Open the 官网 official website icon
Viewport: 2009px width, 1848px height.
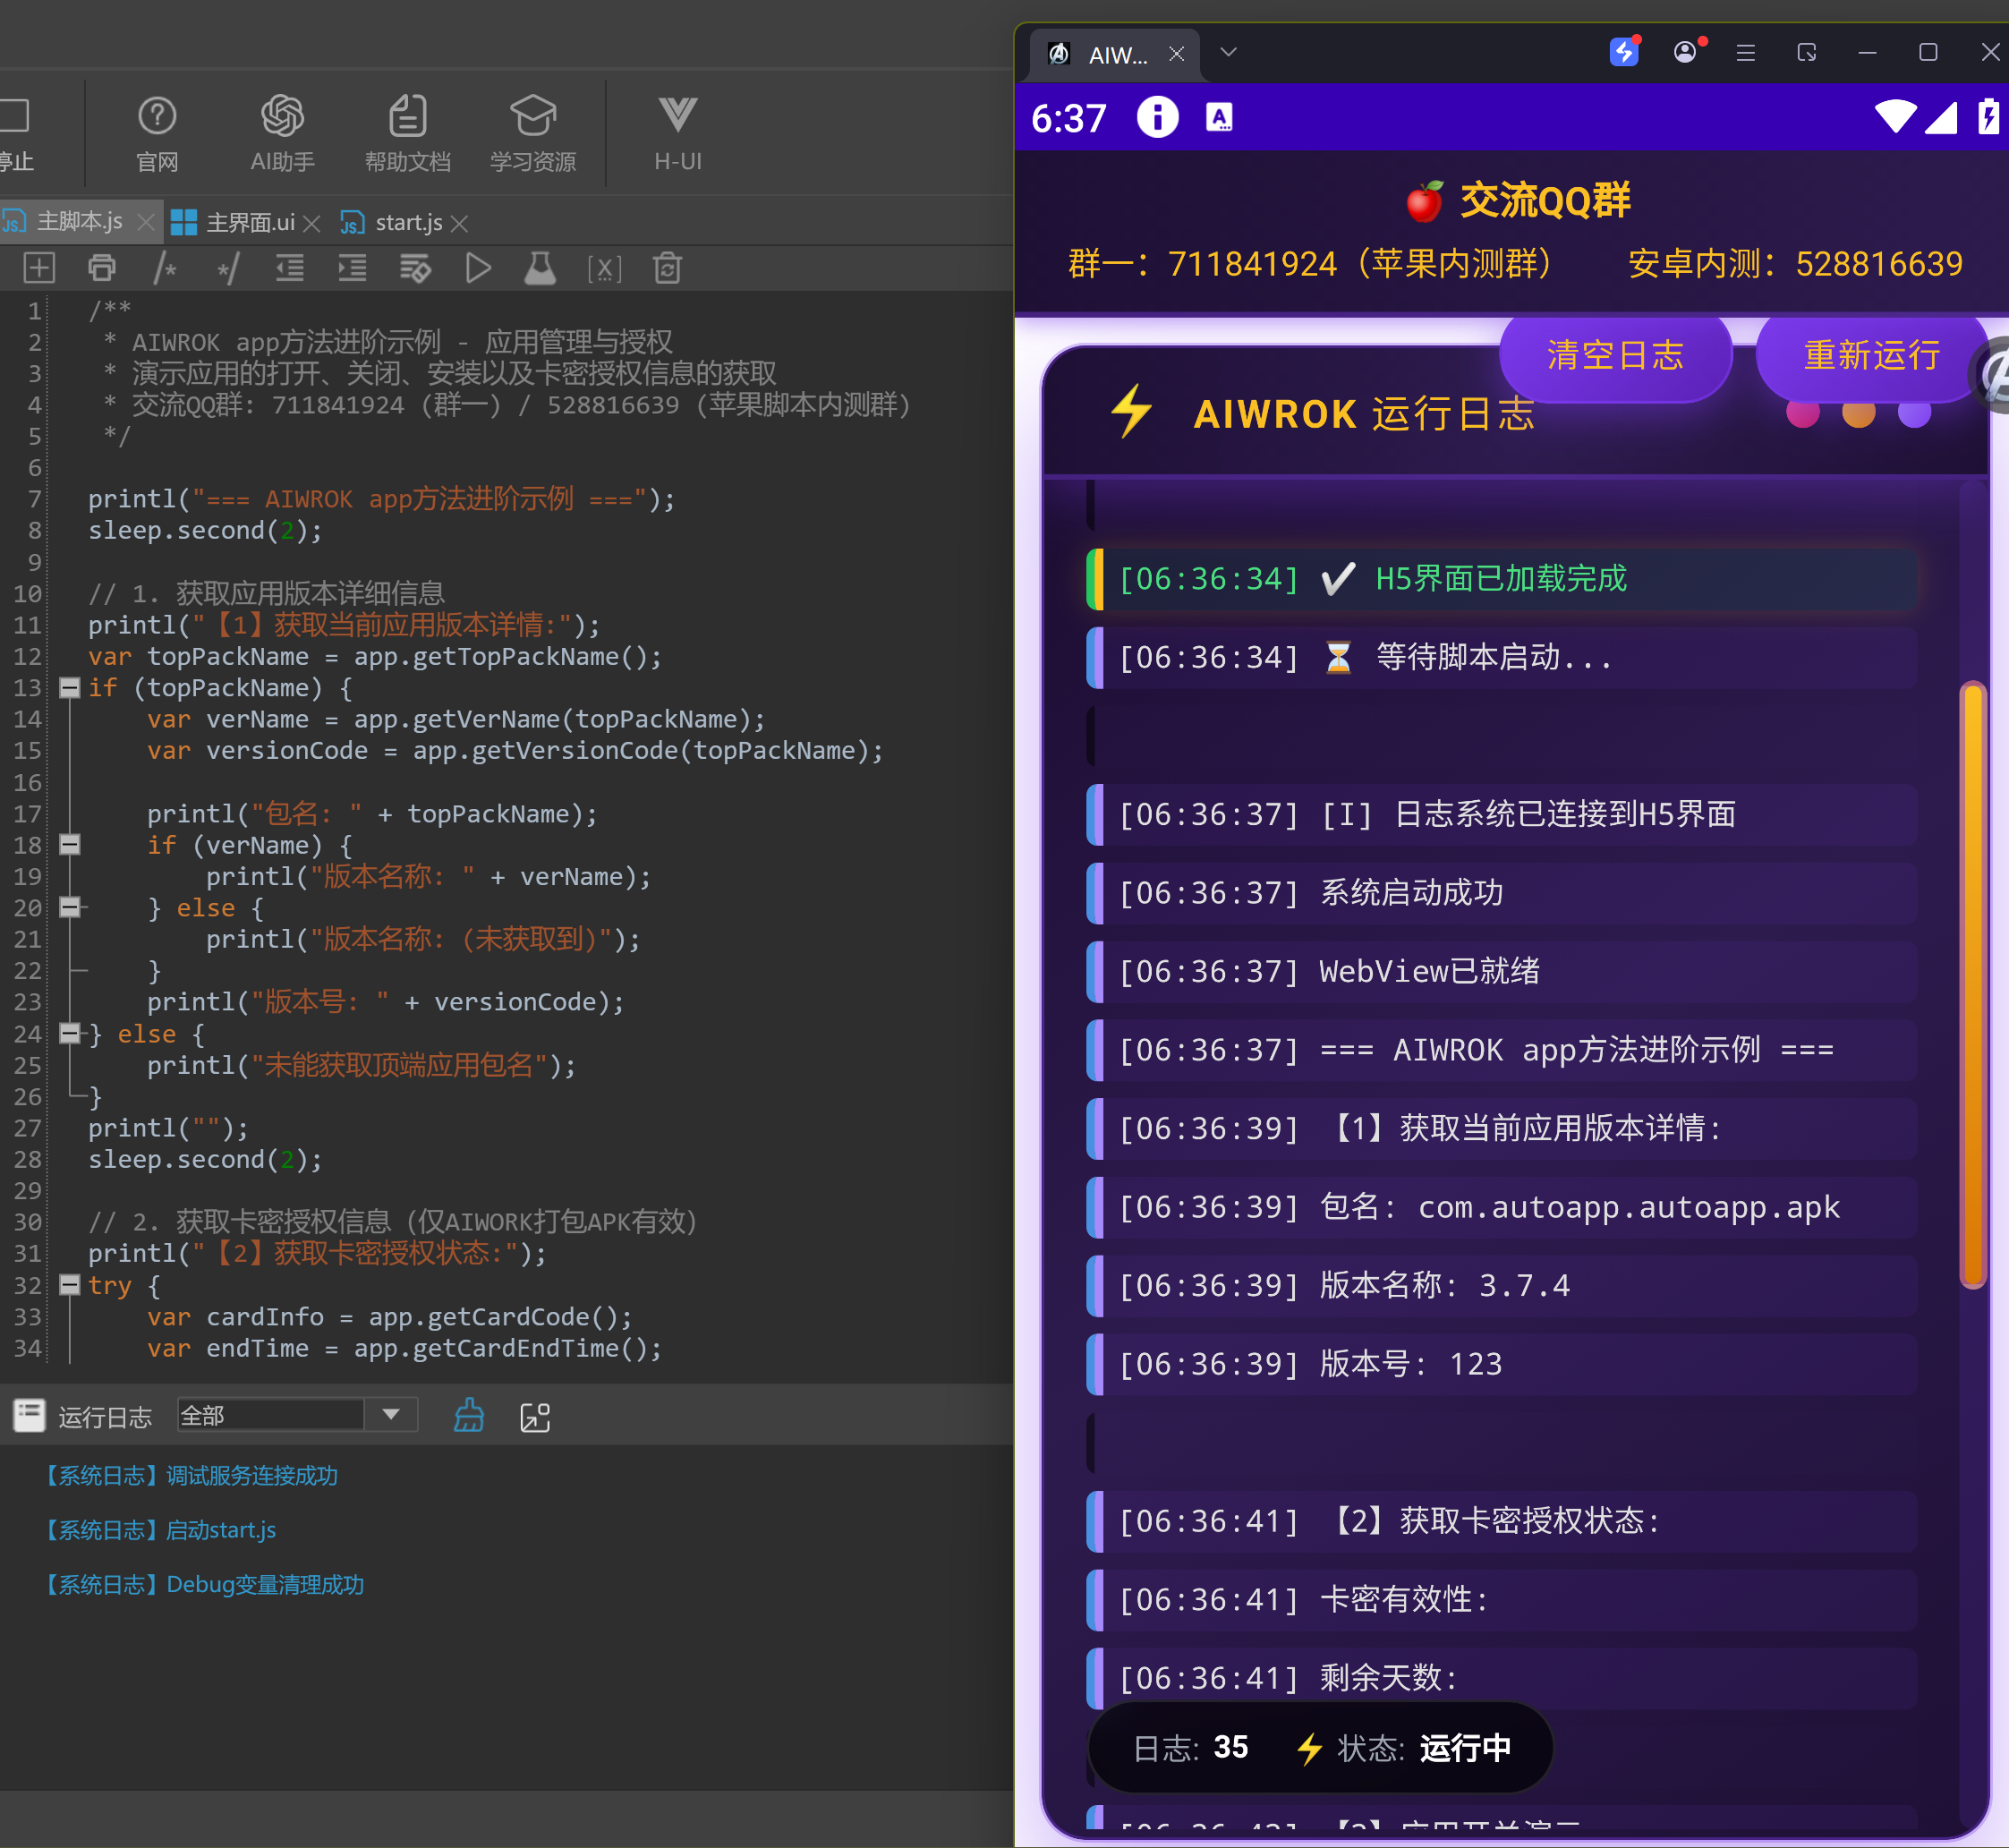coord(157,133)
